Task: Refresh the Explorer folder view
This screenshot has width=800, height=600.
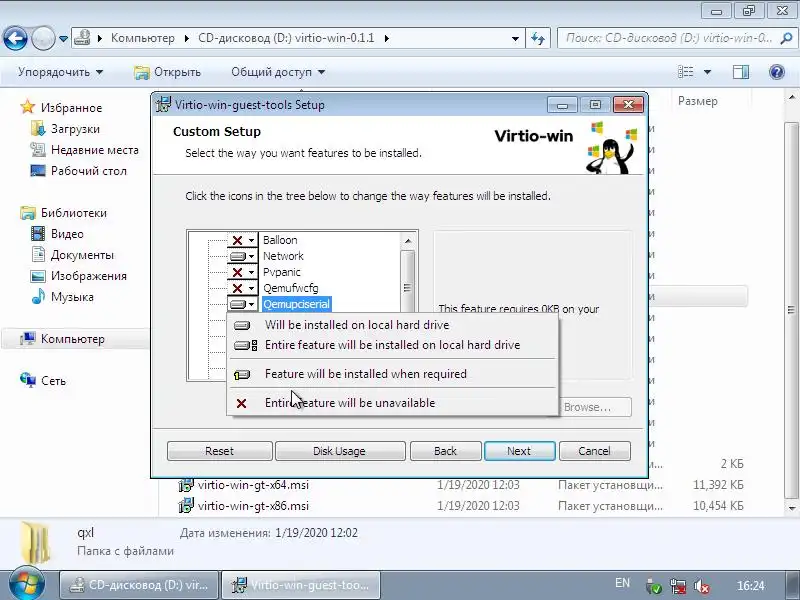Action: [538, 39]
